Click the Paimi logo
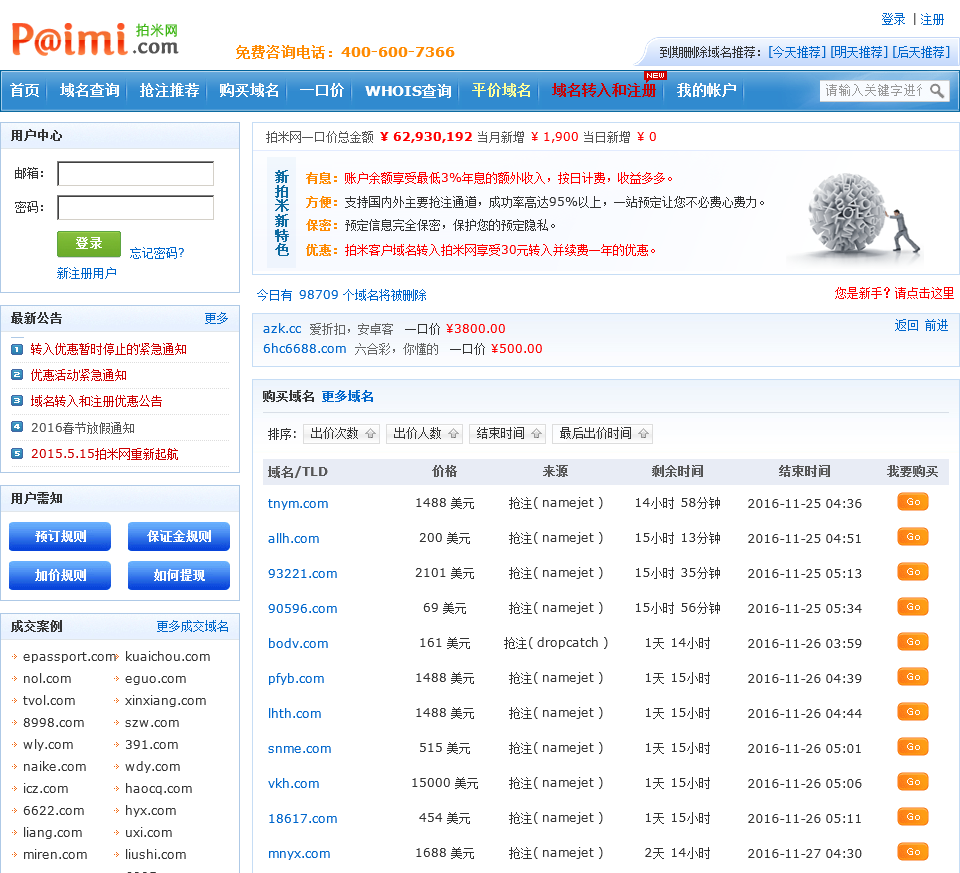The height and width of the screenshot is (873, 960). (x=95, y=40)
